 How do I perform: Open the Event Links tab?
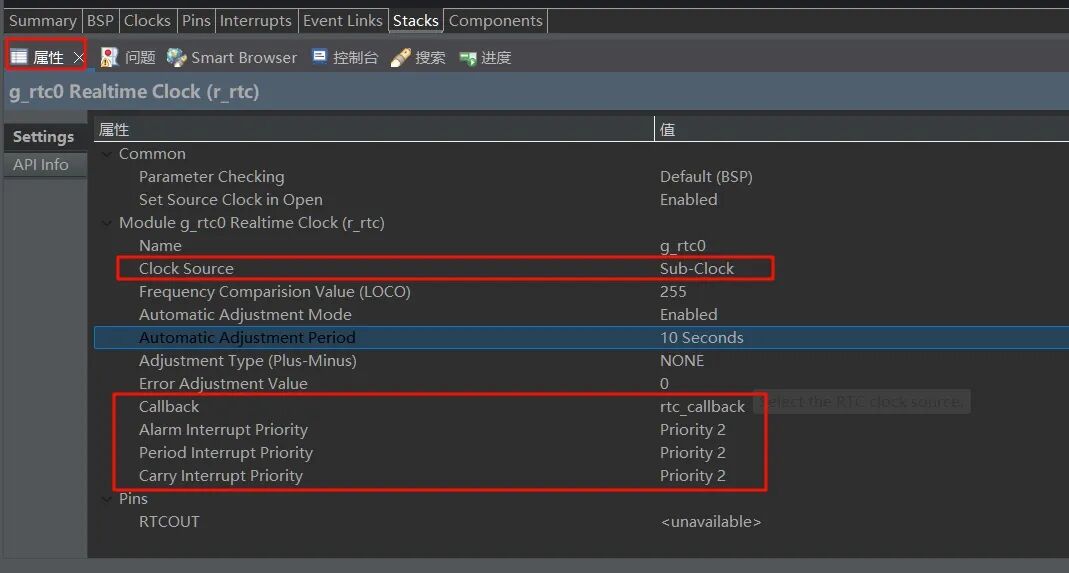pyautogui.click(x=343, y=20)
